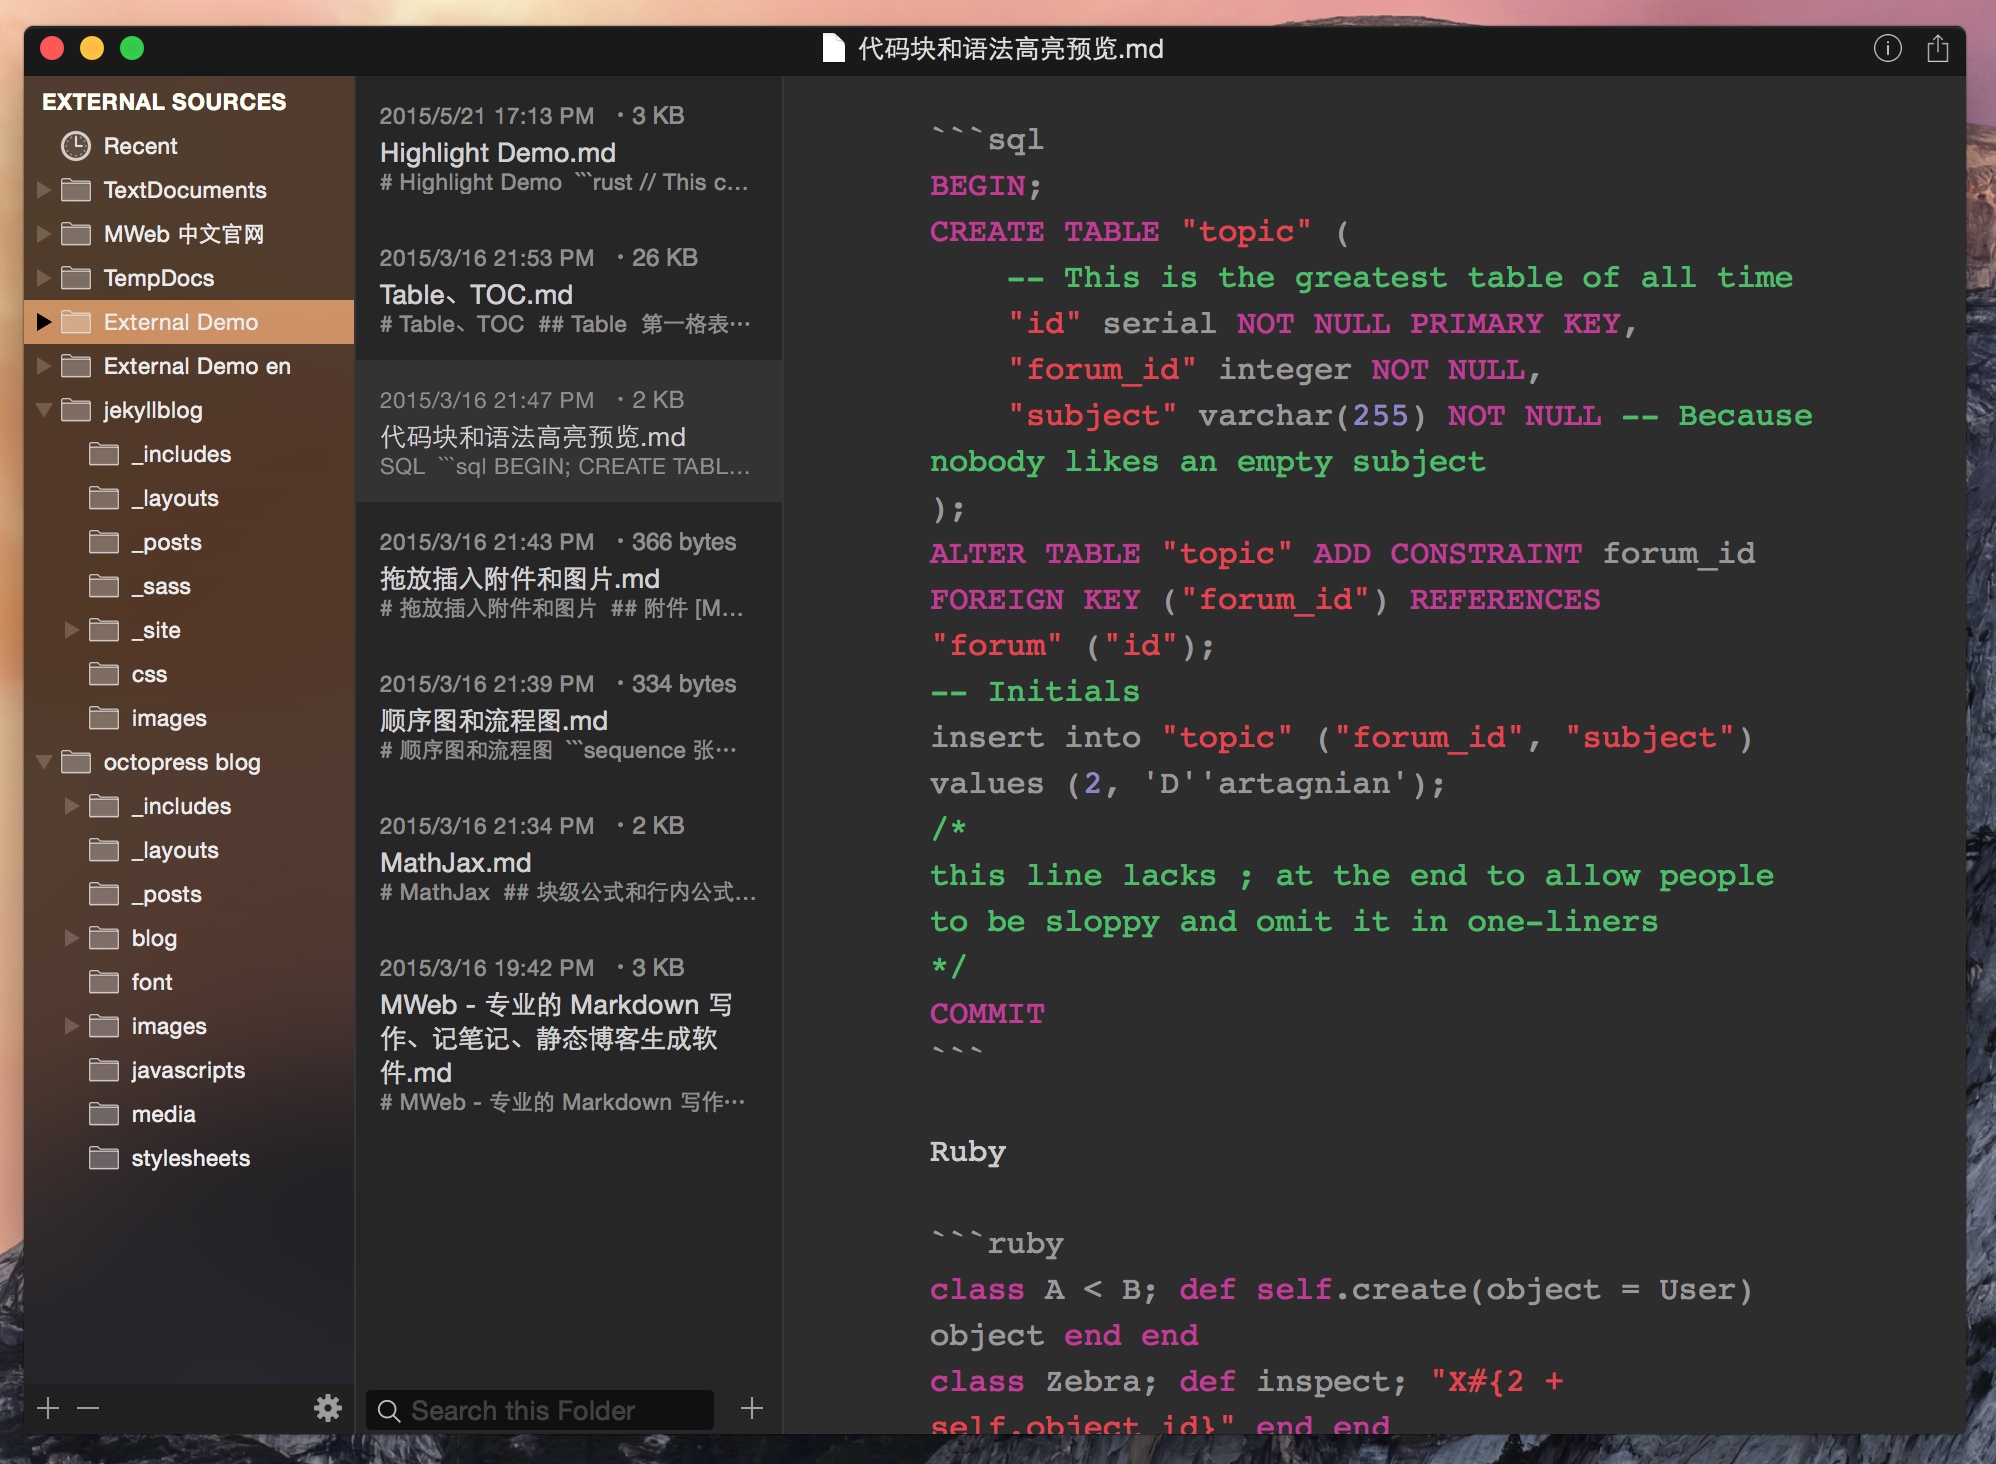Click the document icon in the window title
The height and width of the screenshot is (1464, 1996).
(x=833, y=48)
